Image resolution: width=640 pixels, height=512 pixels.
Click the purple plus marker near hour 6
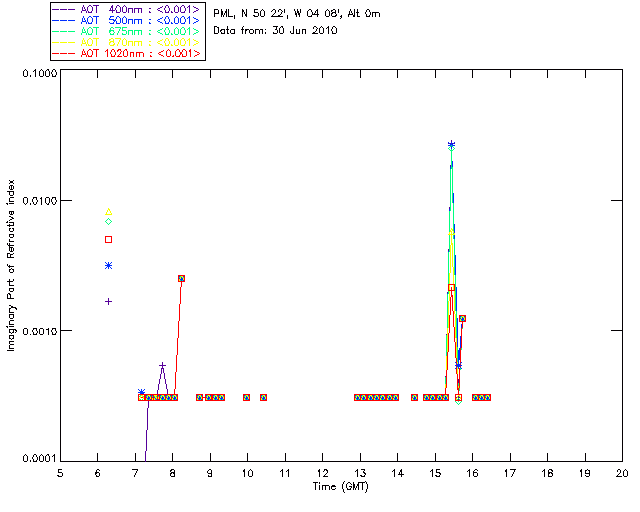(109, 301)
